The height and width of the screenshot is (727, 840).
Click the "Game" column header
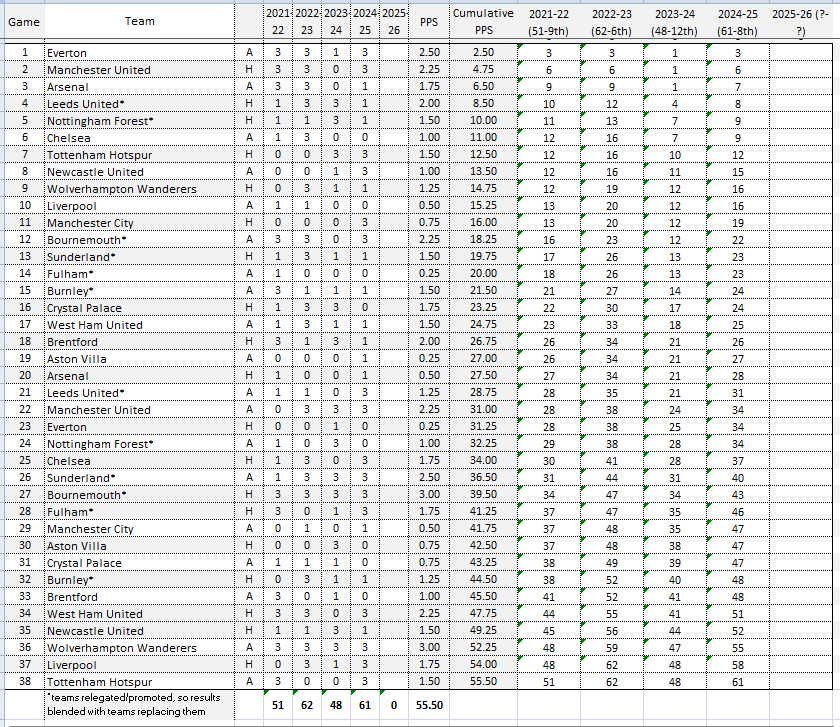pos(24,22)
